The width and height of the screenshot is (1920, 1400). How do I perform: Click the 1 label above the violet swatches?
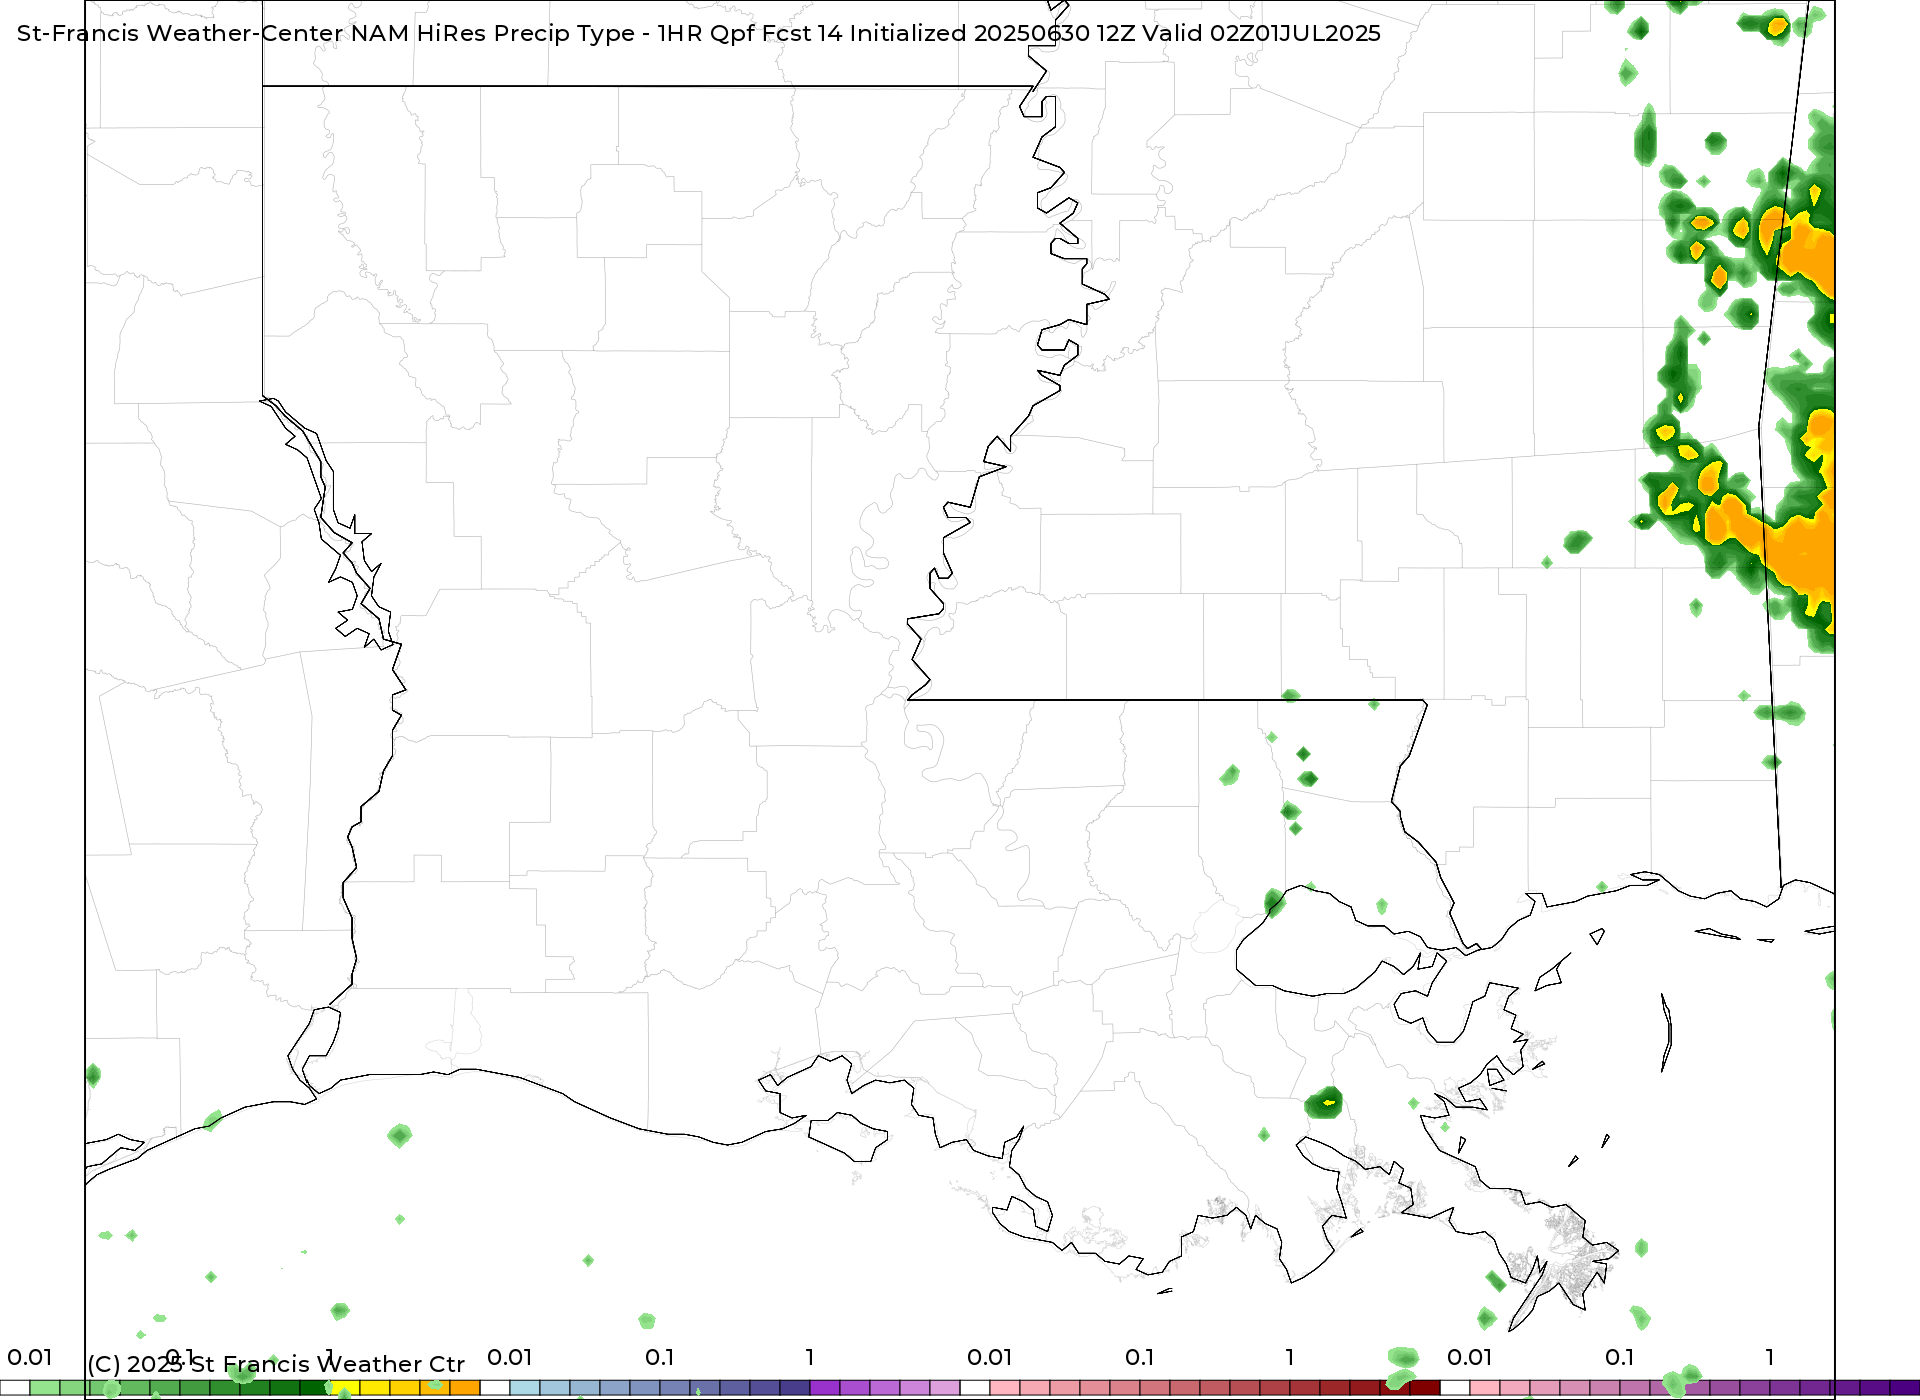click(810, 1357)
